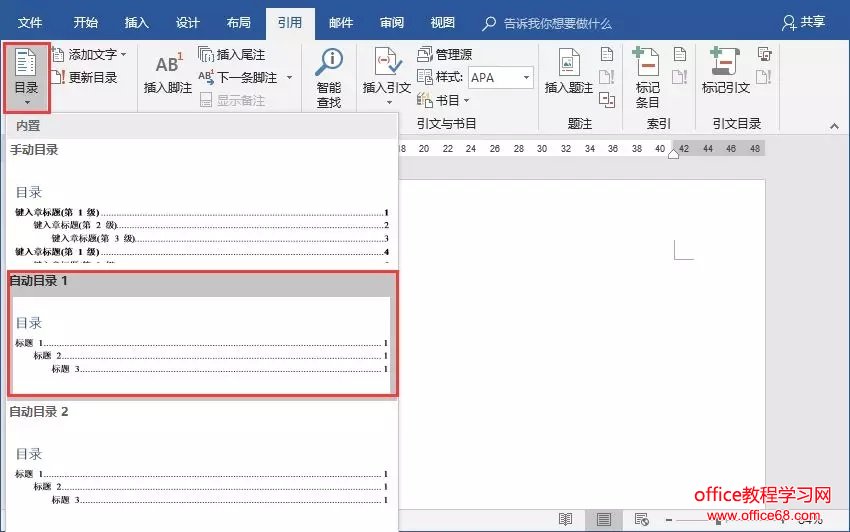
Task: Open the 目录 table of contents button
Action: (27, 78)
